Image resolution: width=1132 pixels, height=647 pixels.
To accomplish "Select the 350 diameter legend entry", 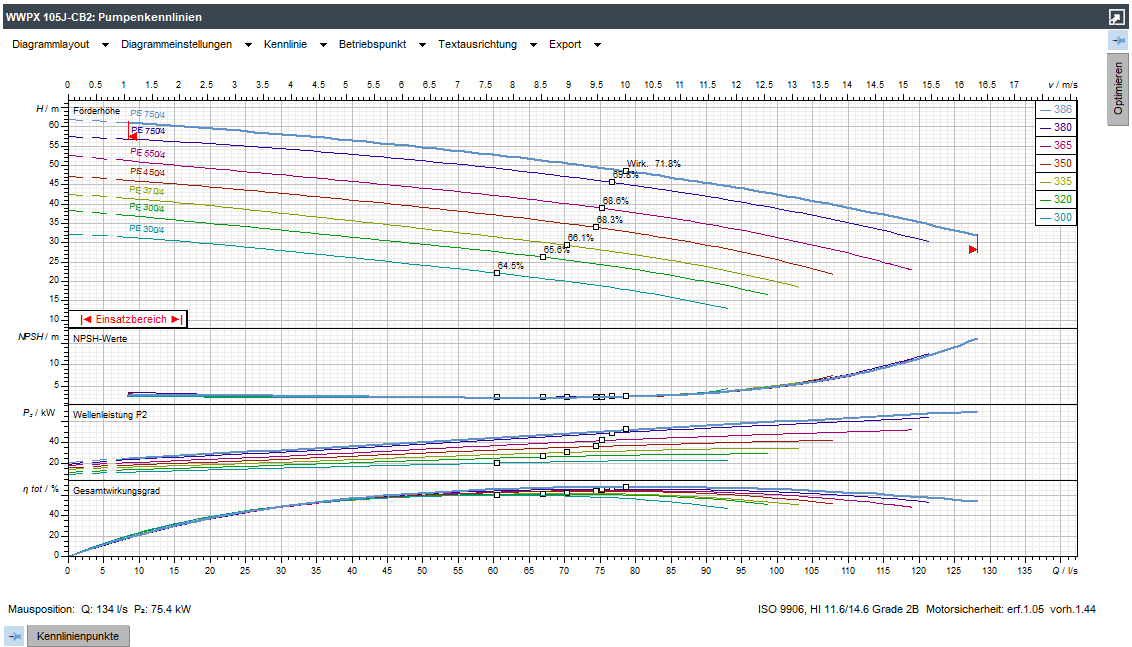I will pyautogui.click(x=1055, y=164).
